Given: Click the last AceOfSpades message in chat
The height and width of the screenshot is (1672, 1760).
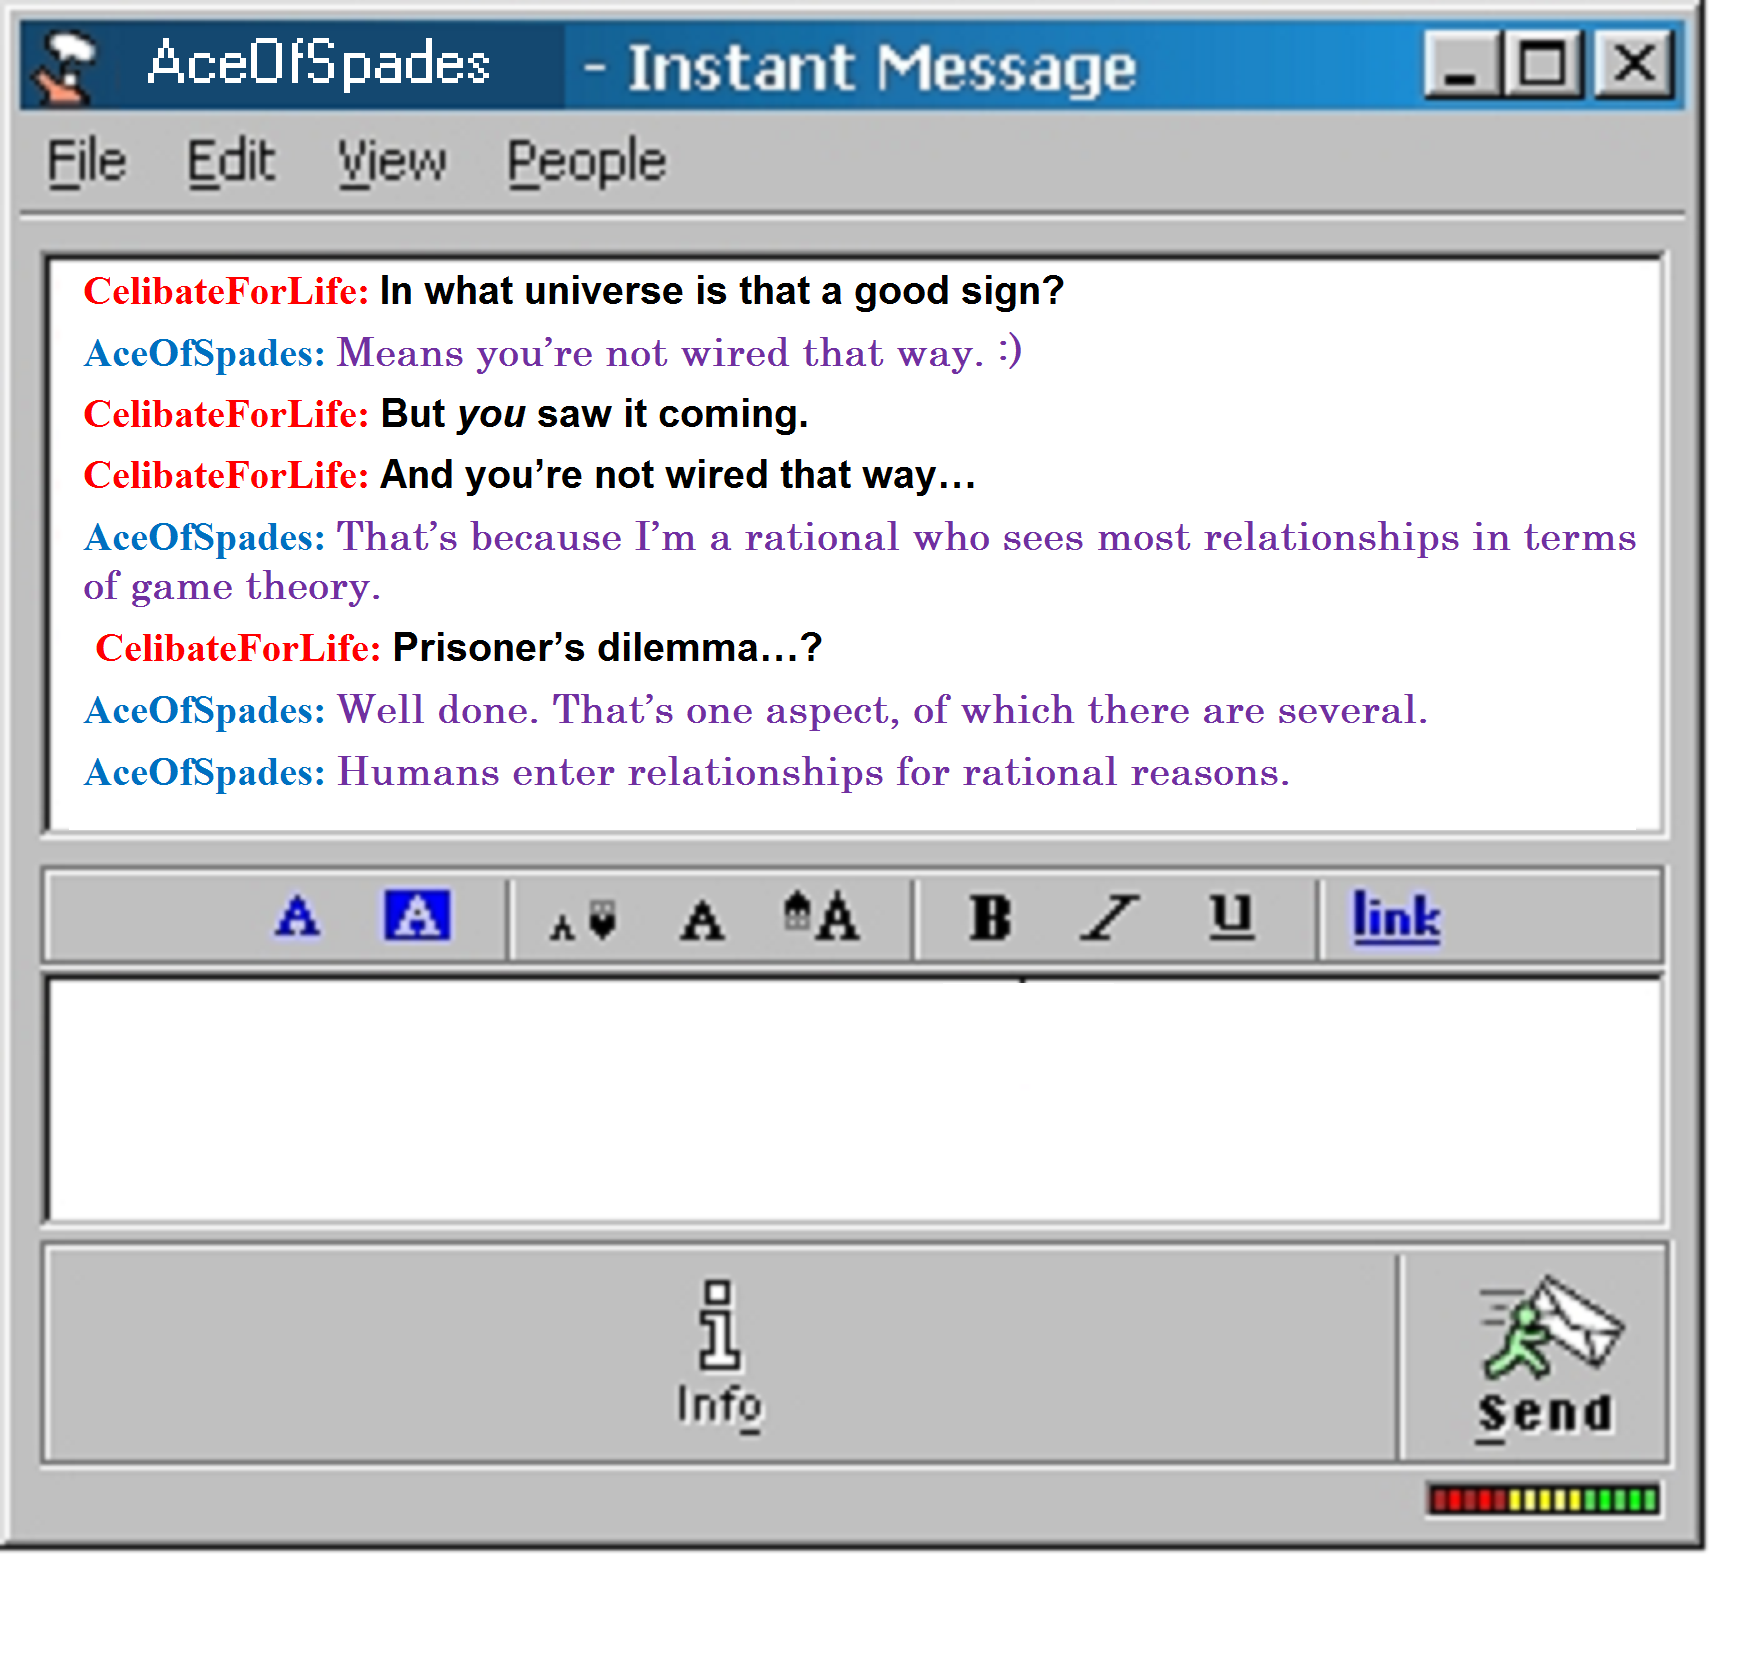Looking at the screenshot, I should [x=687, y=772].
